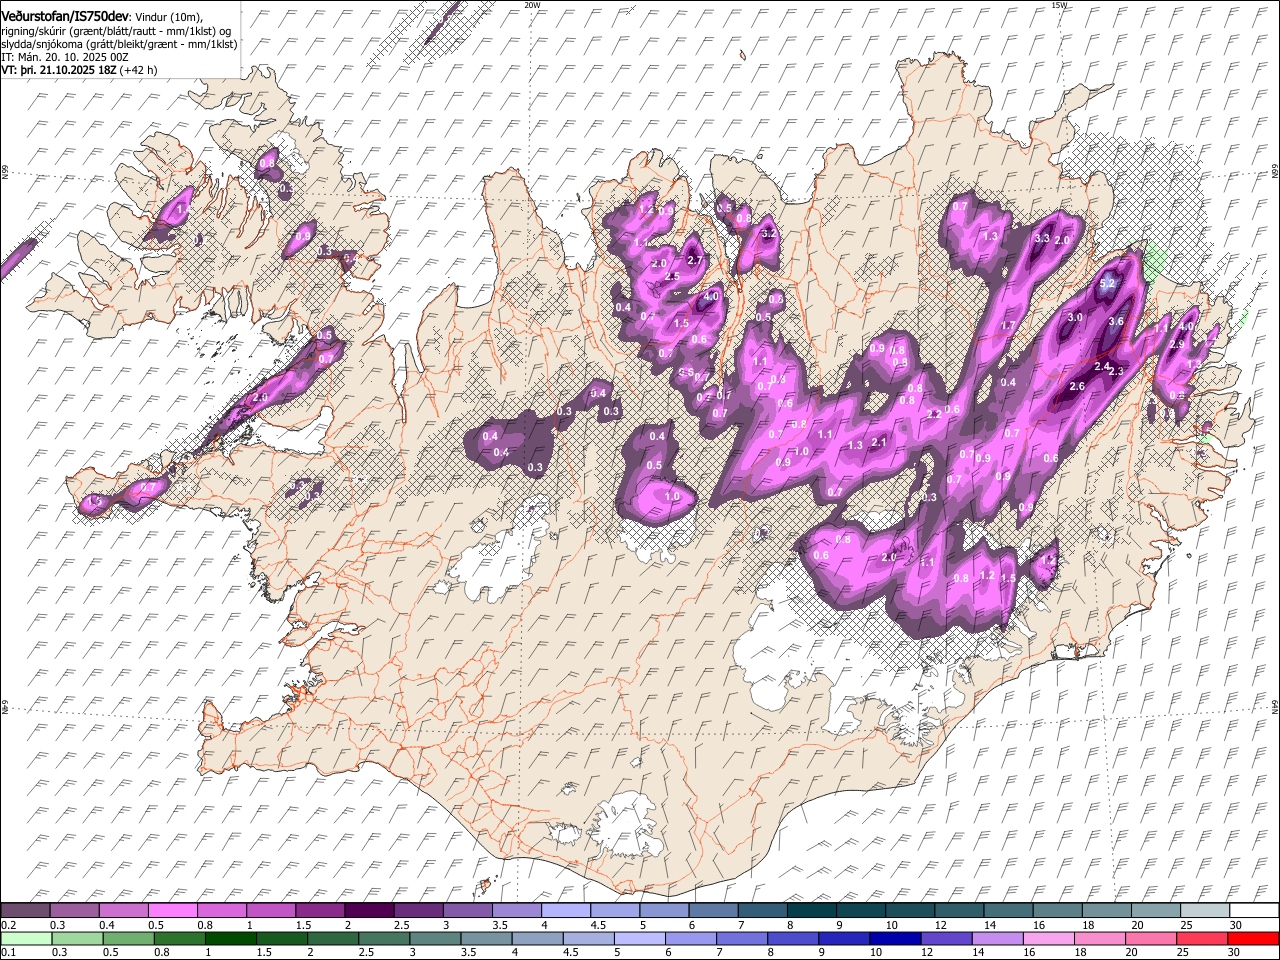The width and height of the screenshot is (1280, 960).
Task: Click the Veðurstofan/IS750dev map title
Action: pos(65,16)
